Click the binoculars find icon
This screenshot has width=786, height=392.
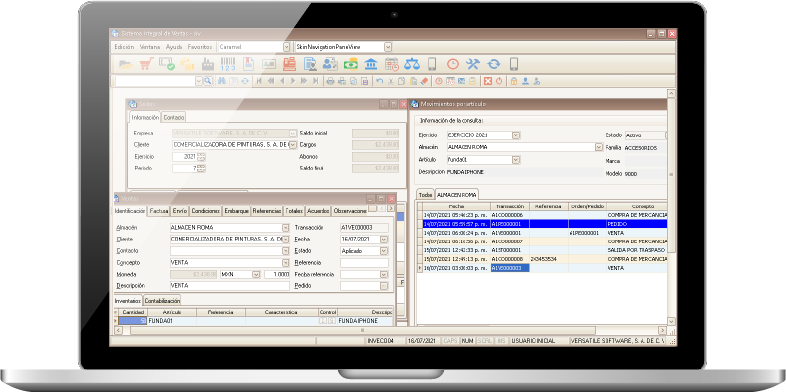[221, 81]
